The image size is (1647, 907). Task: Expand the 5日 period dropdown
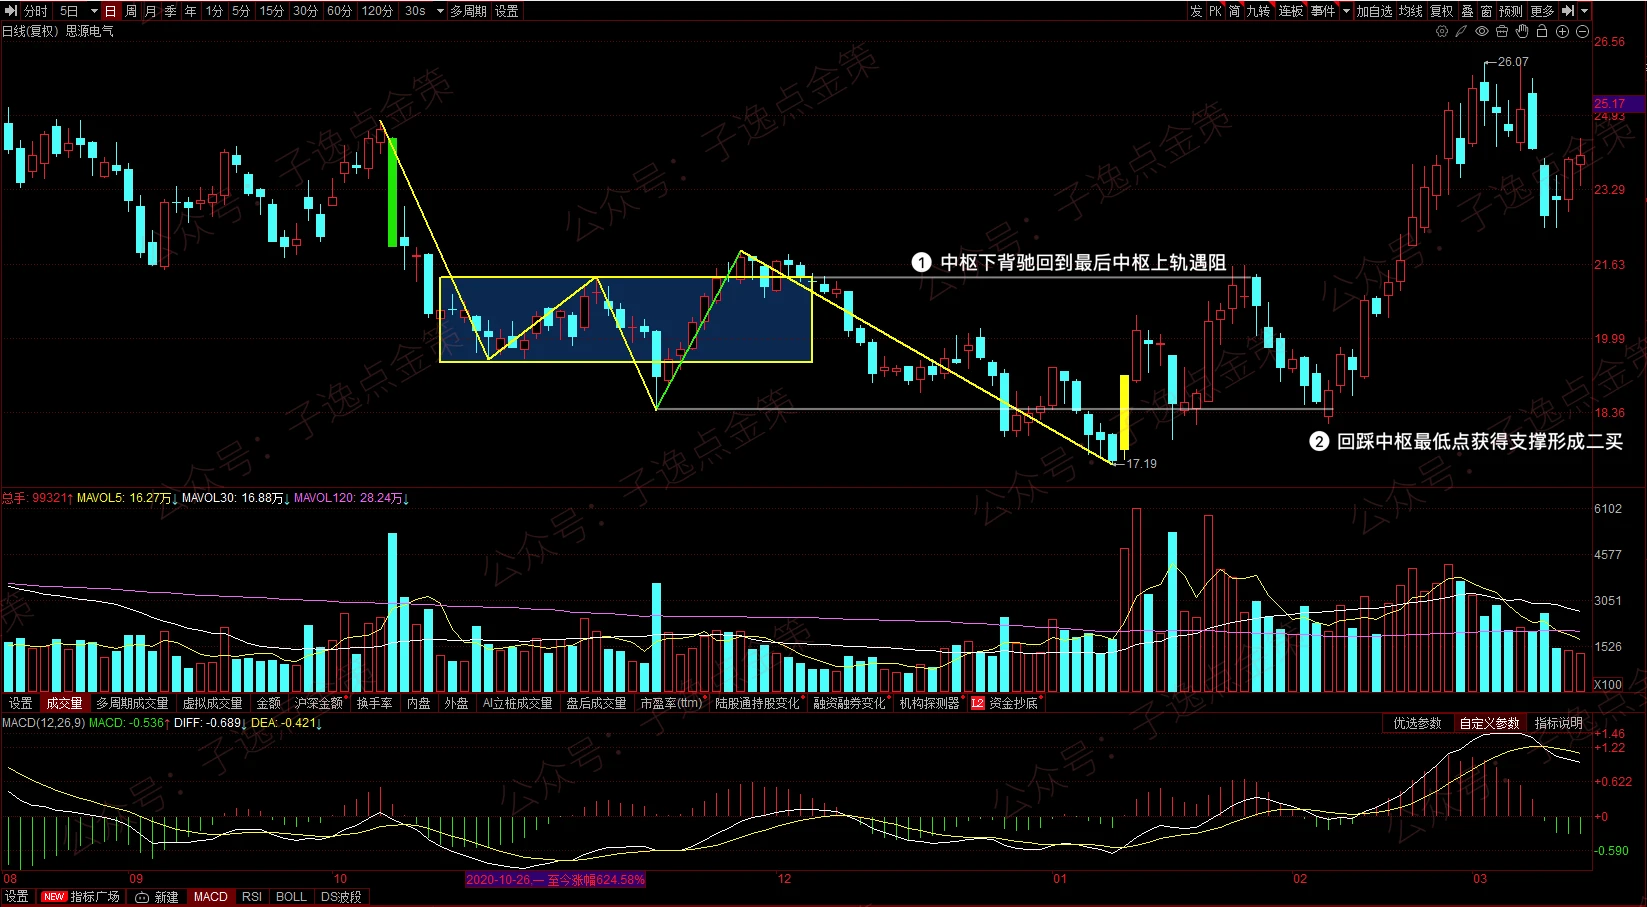pos(94,11)
